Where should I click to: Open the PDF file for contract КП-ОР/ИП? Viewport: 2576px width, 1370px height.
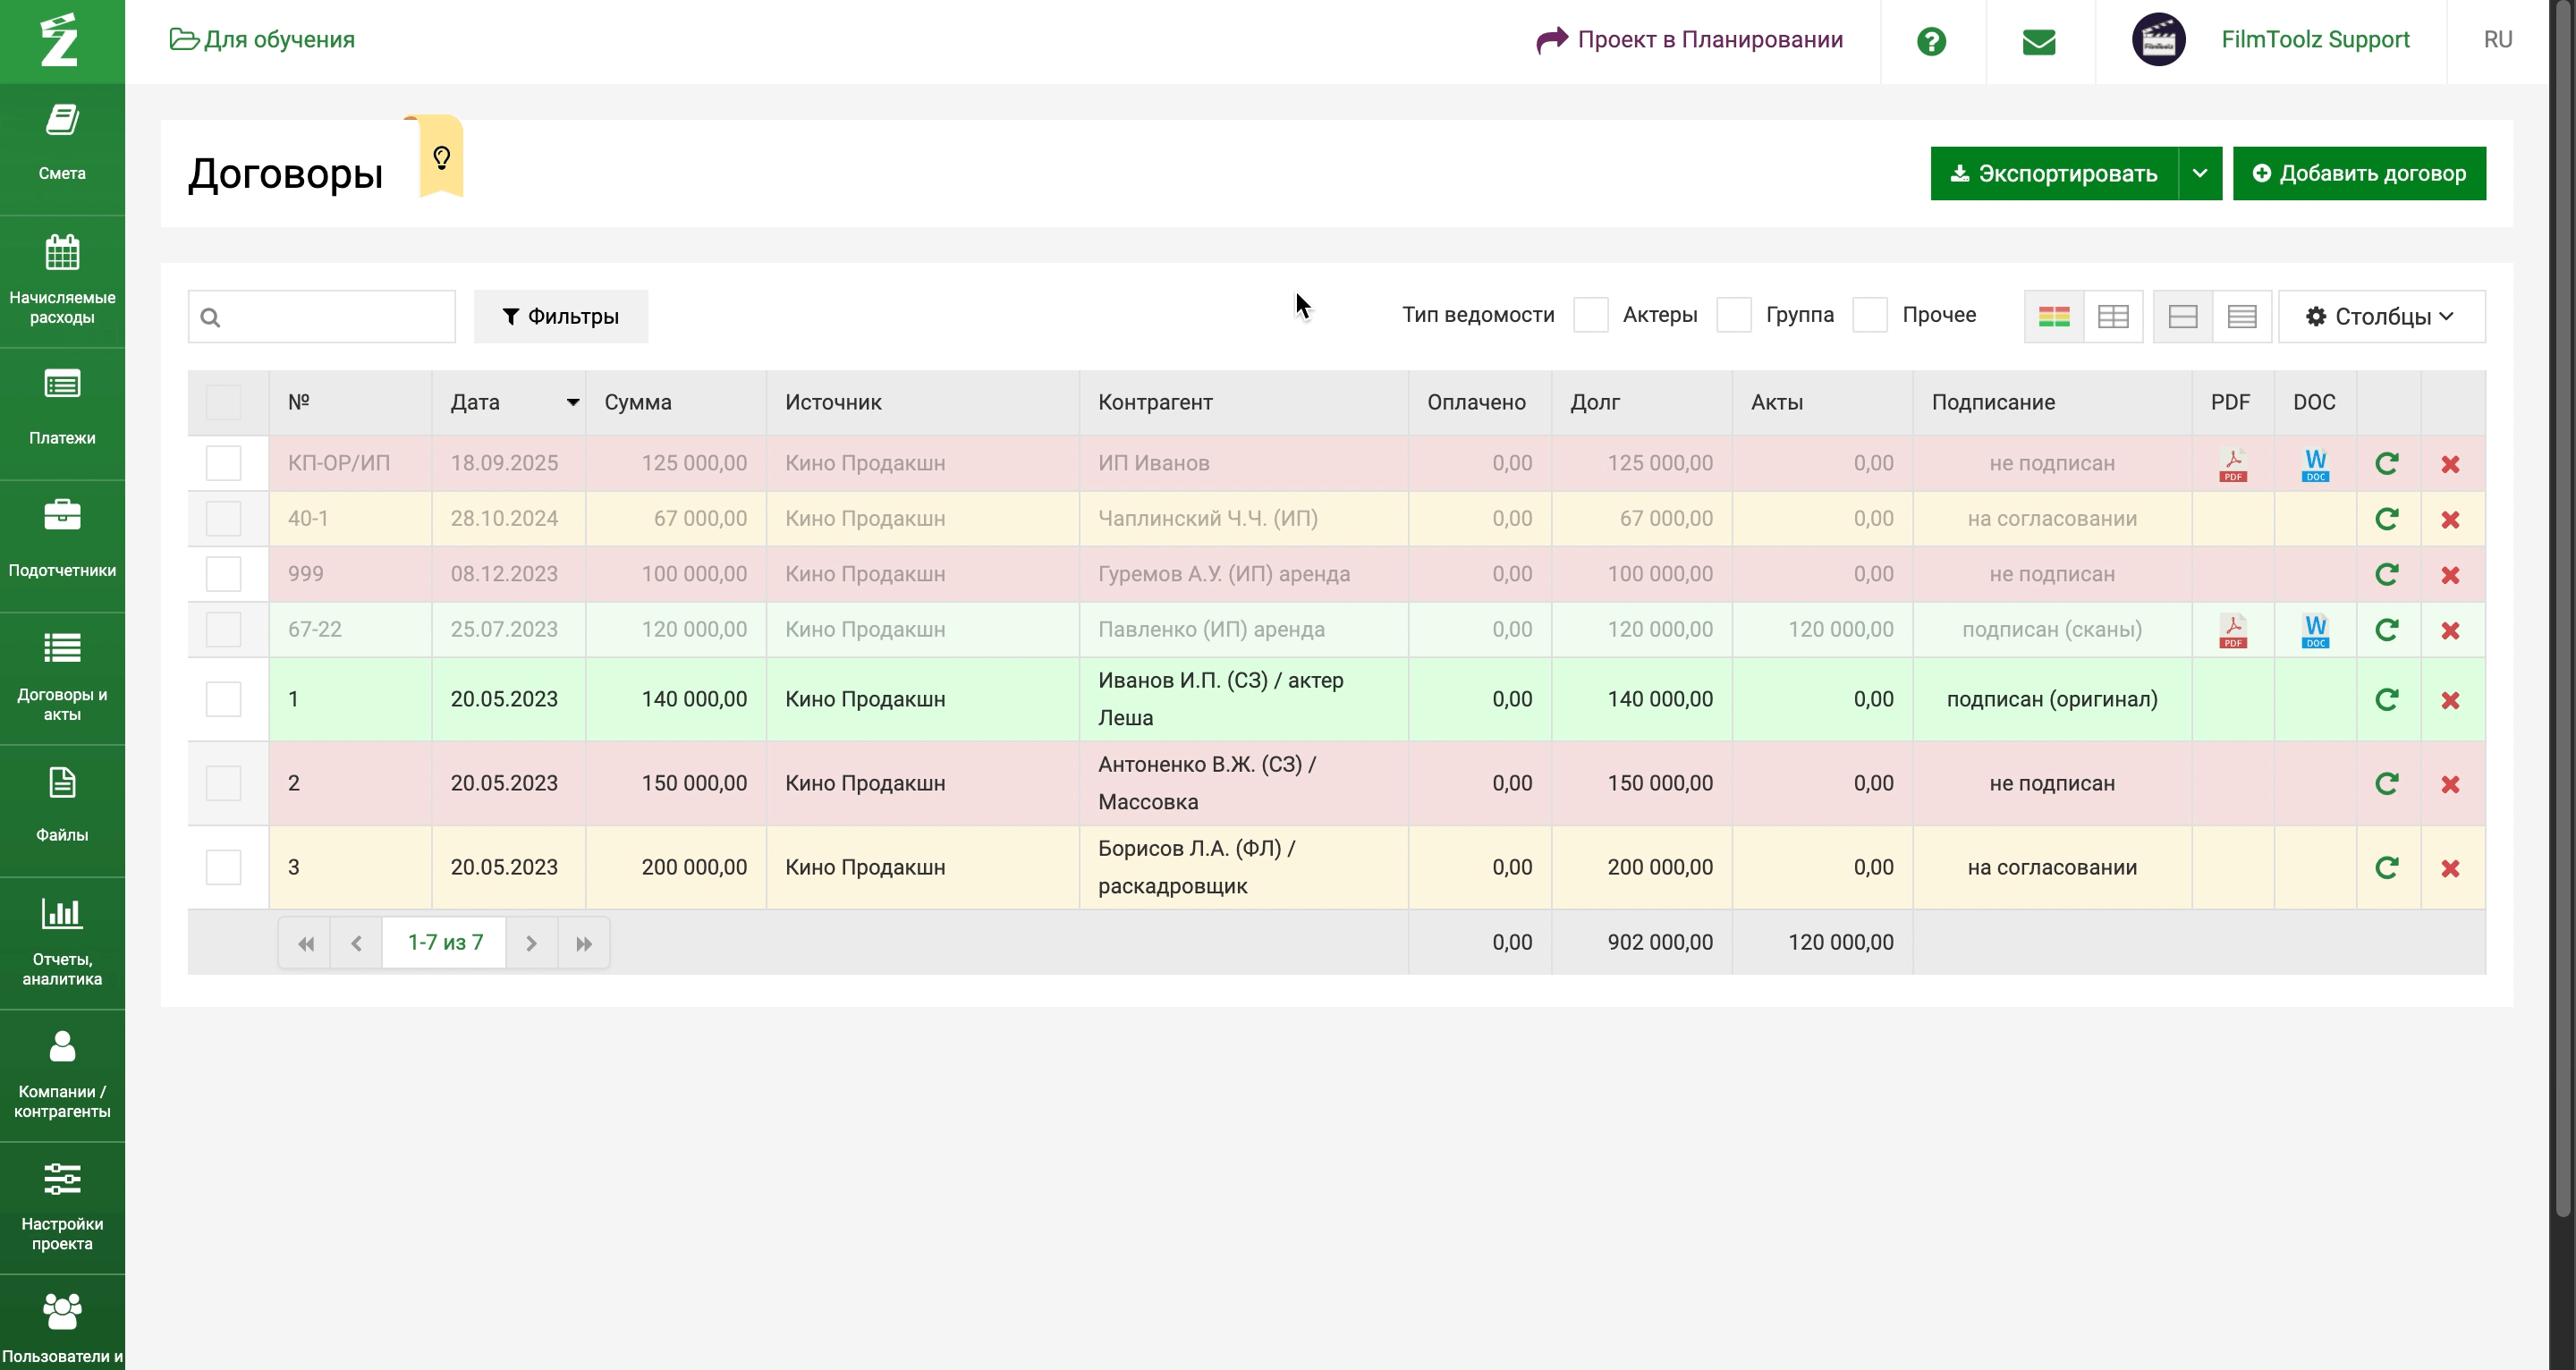2232,464
